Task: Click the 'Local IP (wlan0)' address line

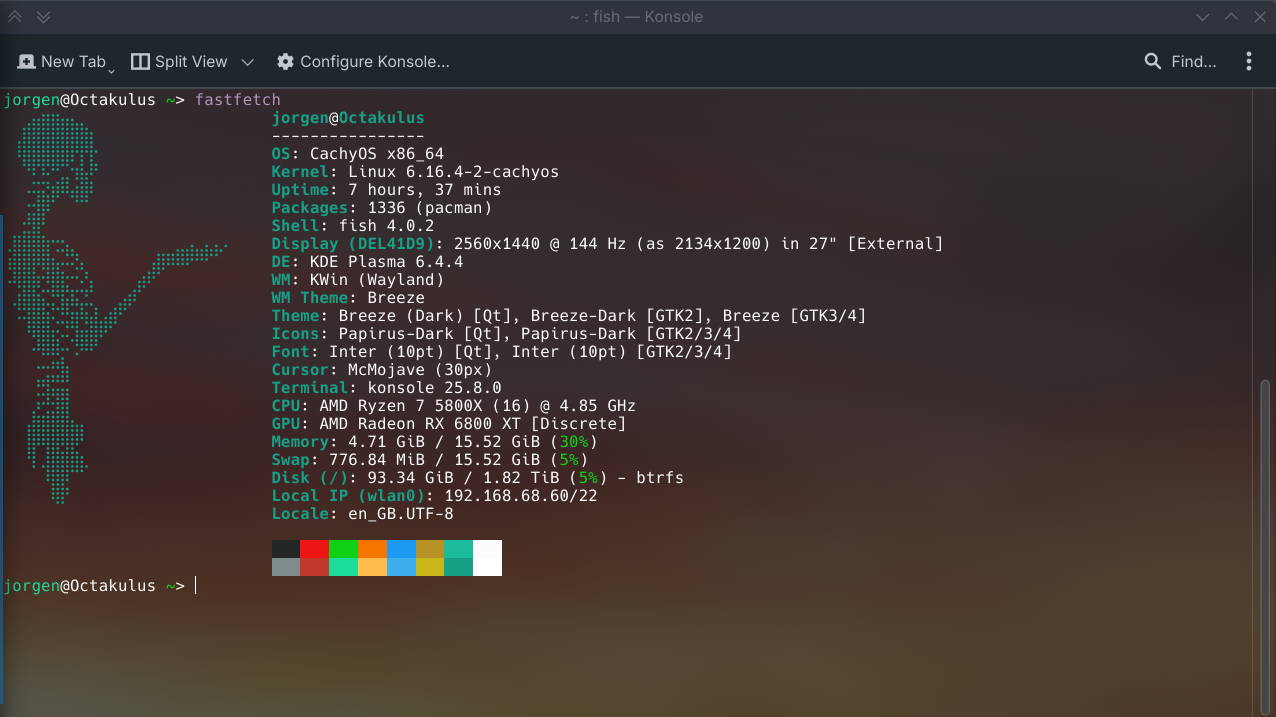Action: coord(435,496)
